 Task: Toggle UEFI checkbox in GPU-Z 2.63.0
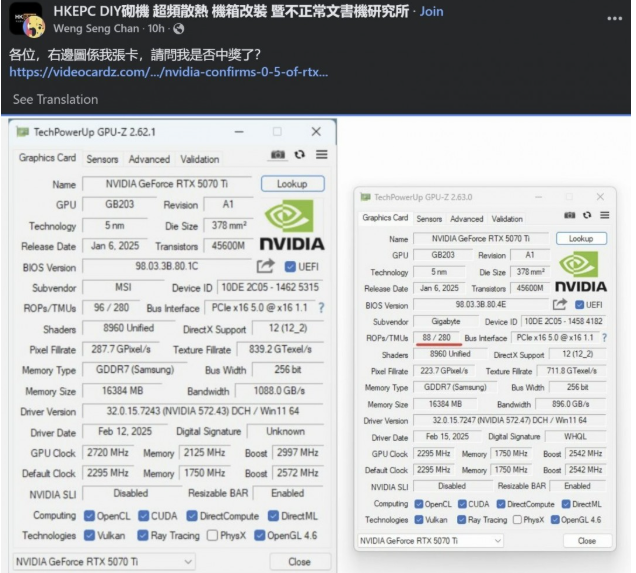click(x=580, y=305)
